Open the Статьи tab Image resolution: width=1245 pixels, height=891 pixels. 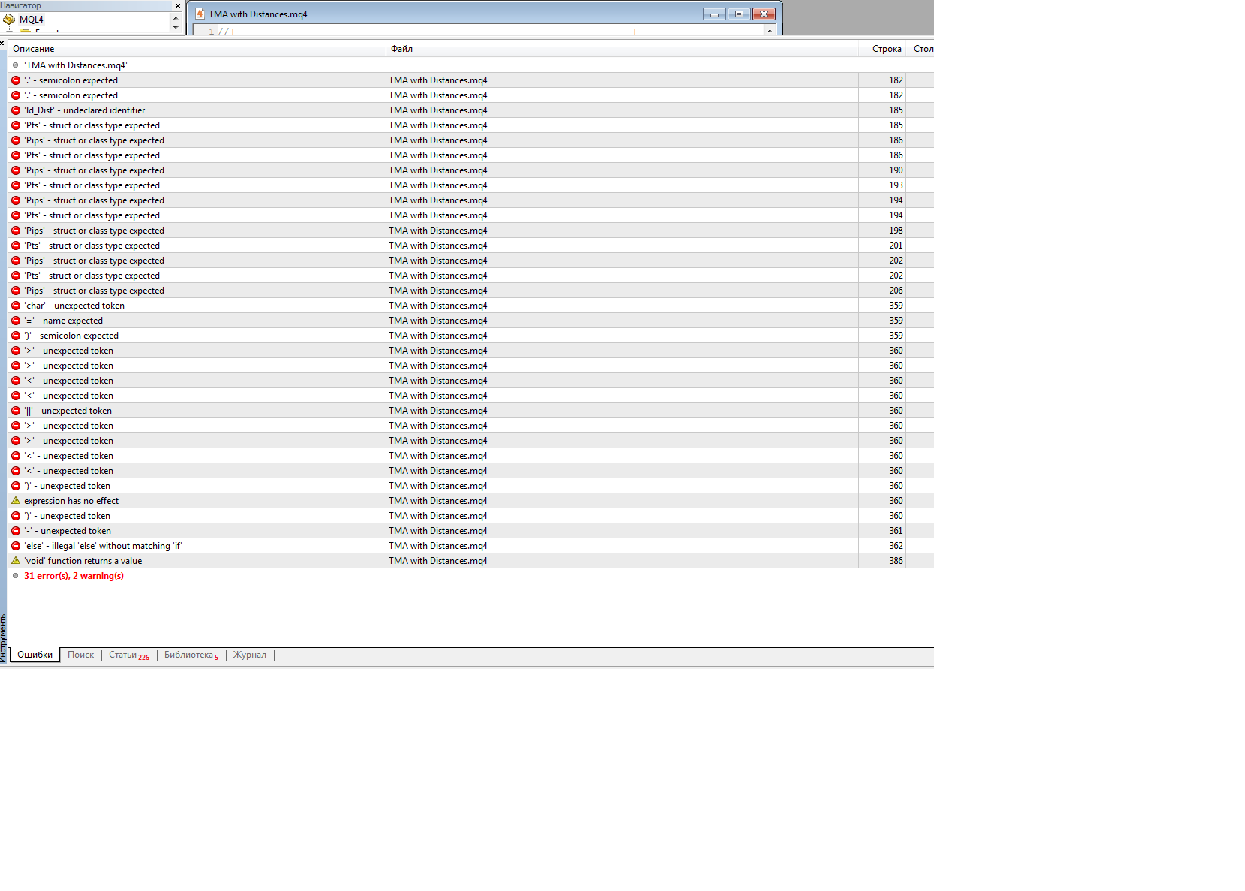(x=129, y=655)
